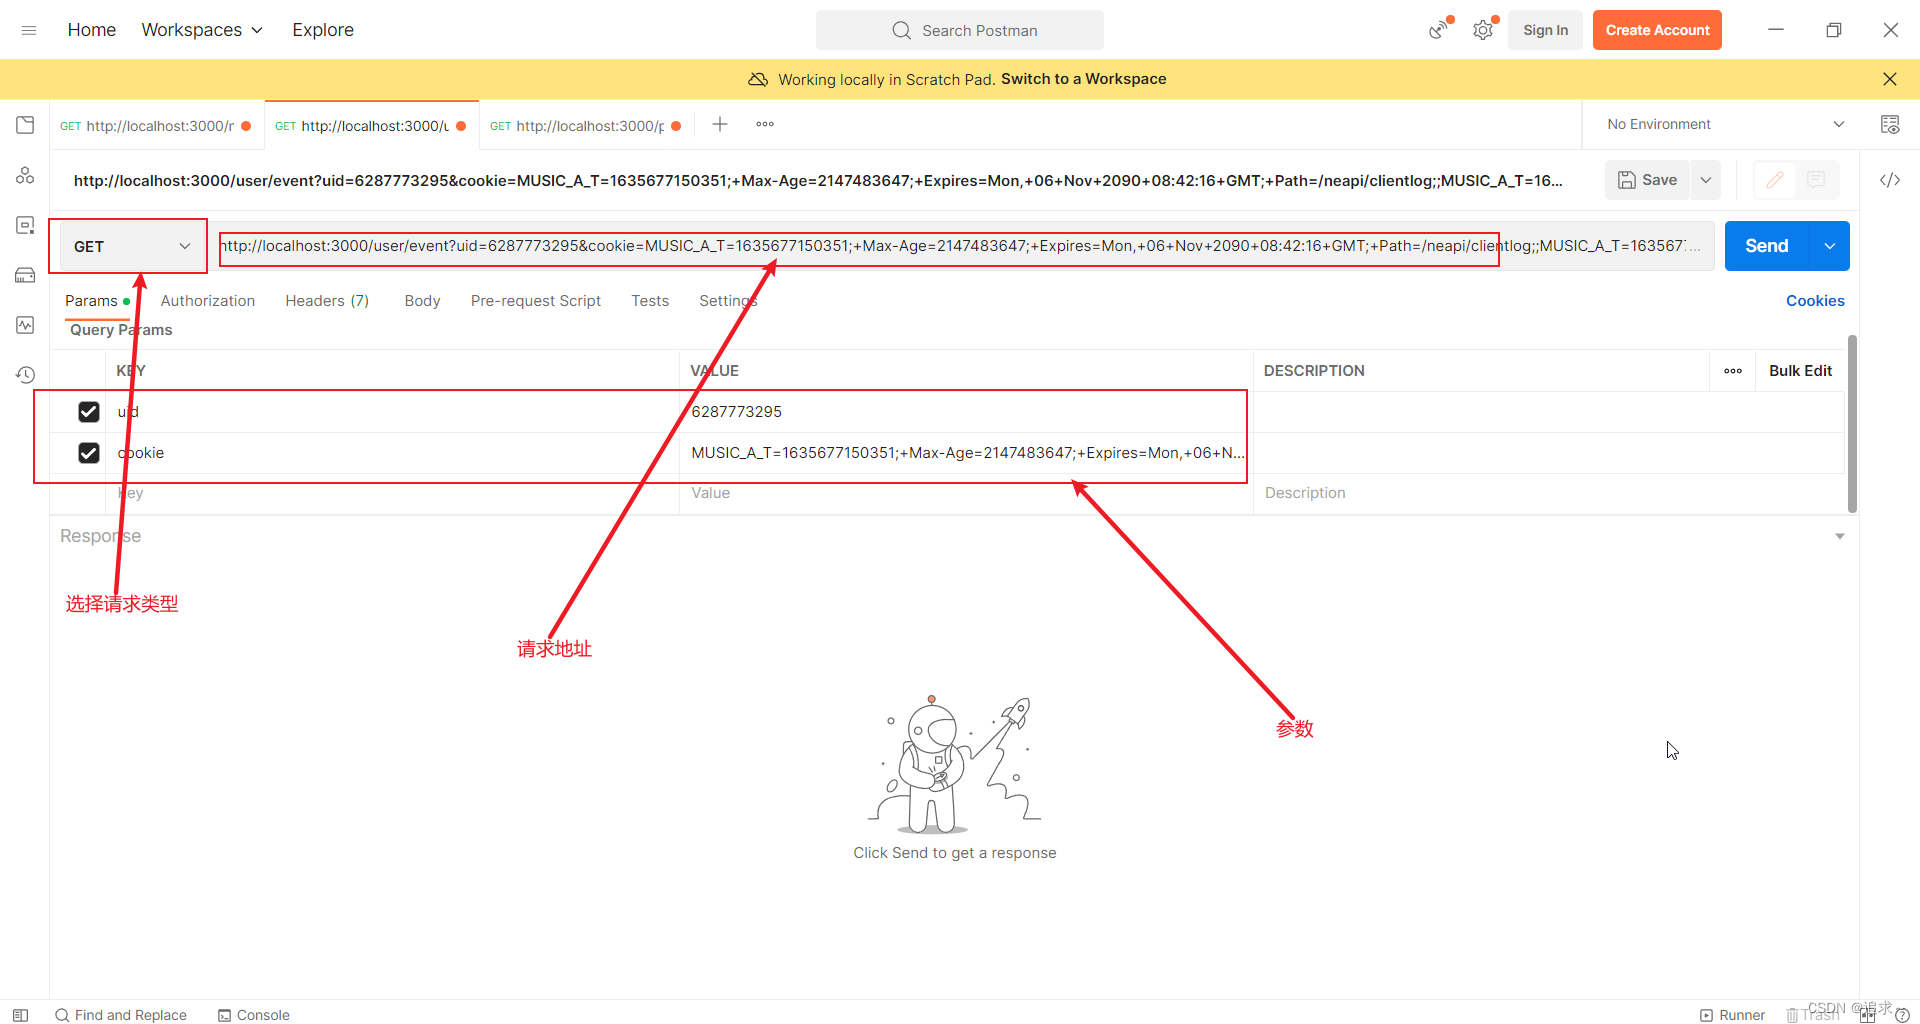Open Find and Replace
The image size is (1920, 1024).
coord(121,1015)
